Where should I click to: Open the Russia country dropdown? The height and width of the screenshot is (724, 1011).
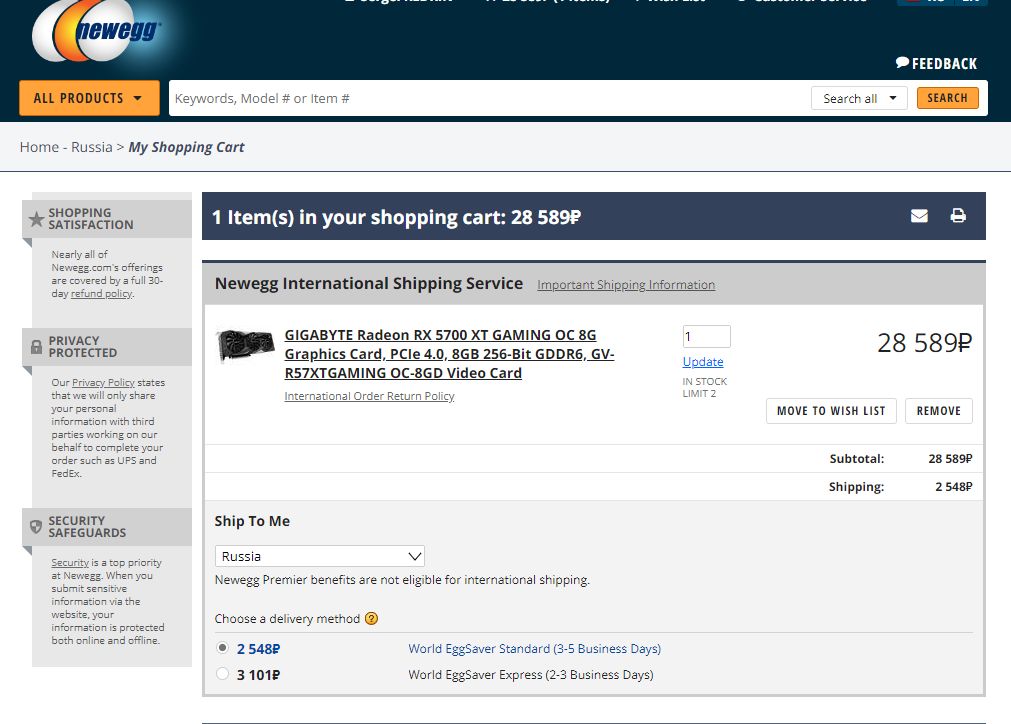point(319,556)
